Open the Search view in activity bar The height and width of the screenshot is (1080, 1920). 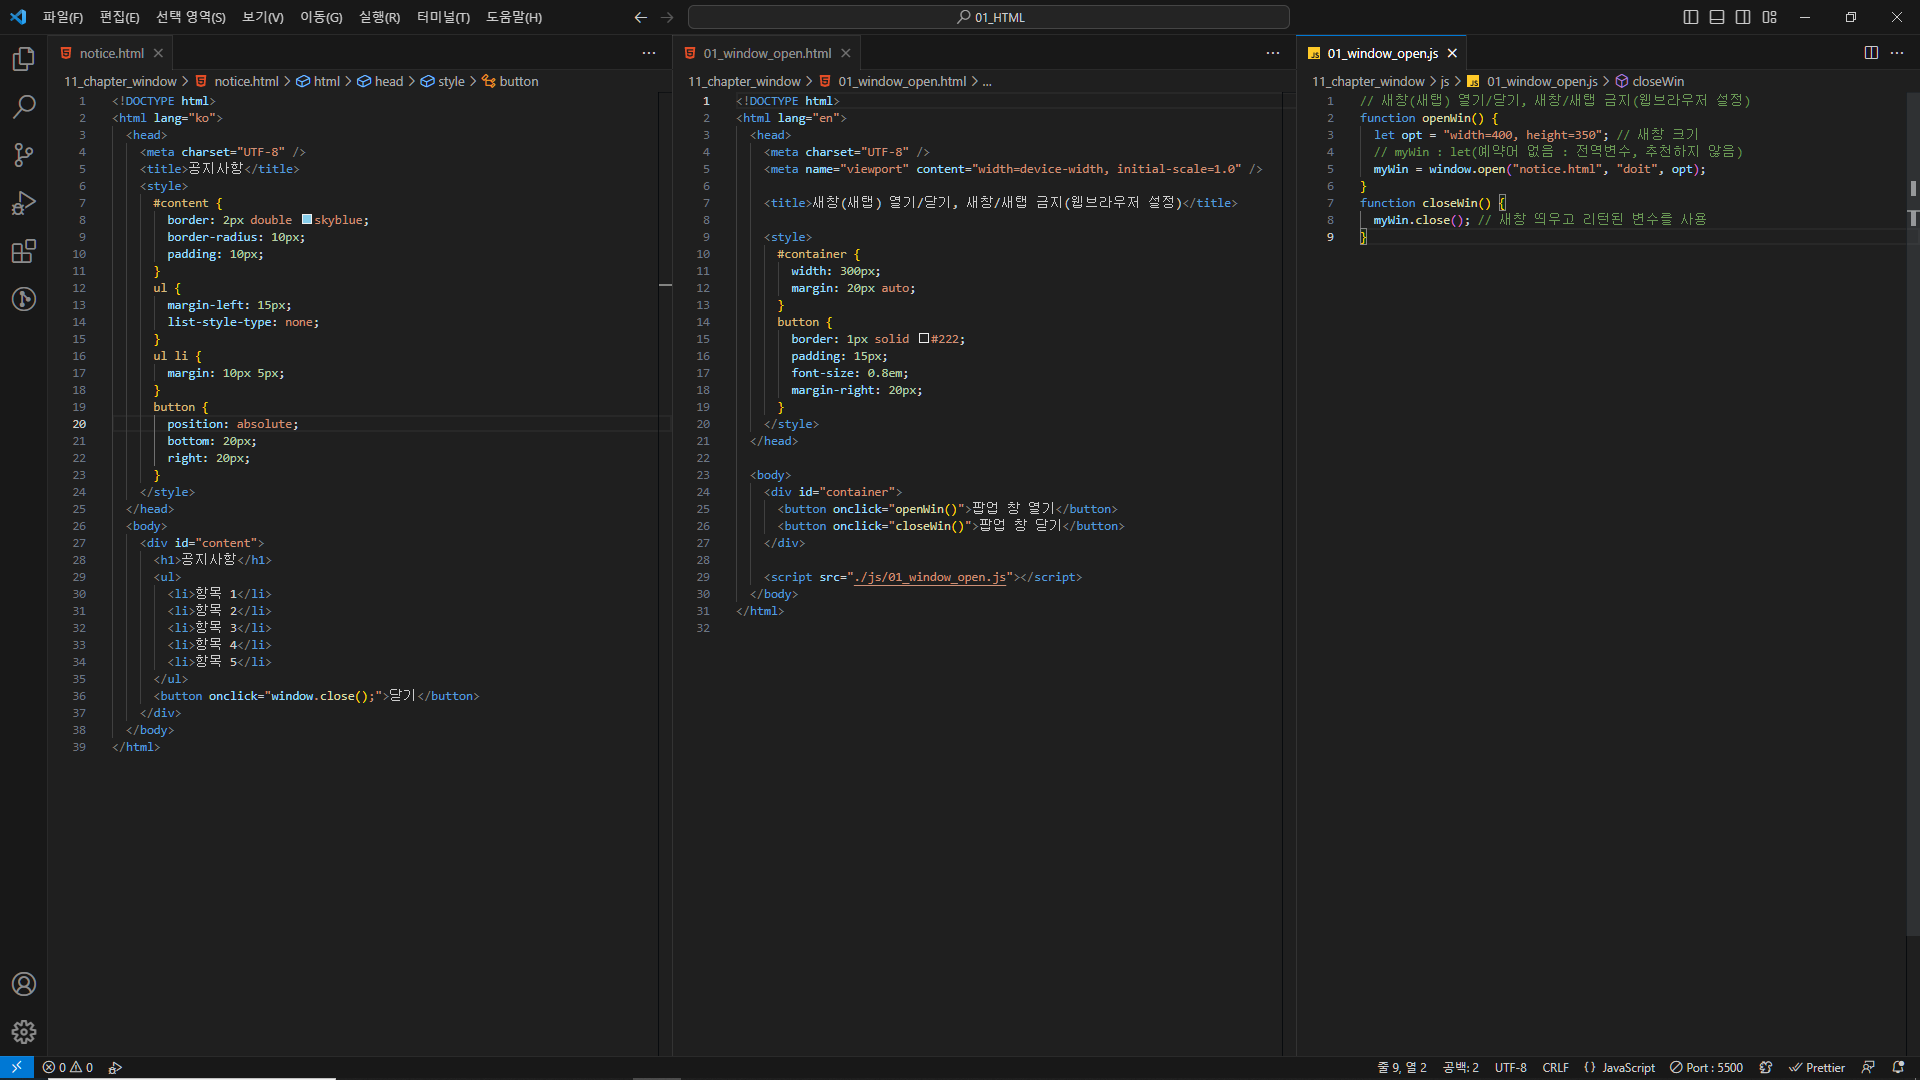click(24, 107)
